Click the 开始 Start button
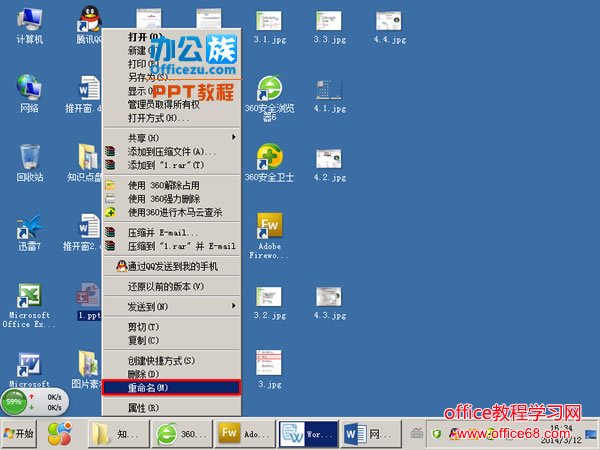The image size is (600, 450). [20, 433]
